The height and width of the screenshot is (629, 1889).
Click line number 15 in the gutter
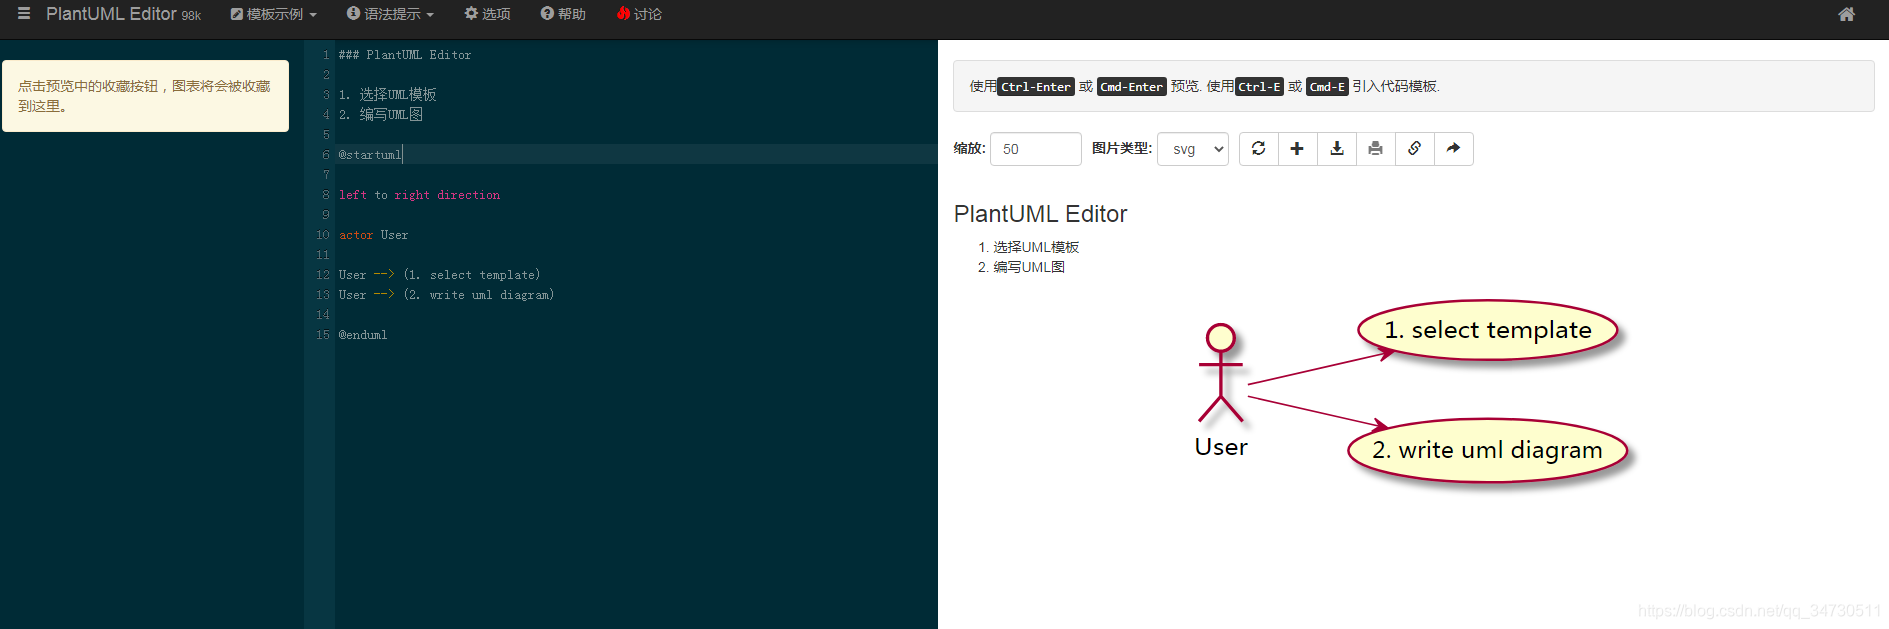322,335
